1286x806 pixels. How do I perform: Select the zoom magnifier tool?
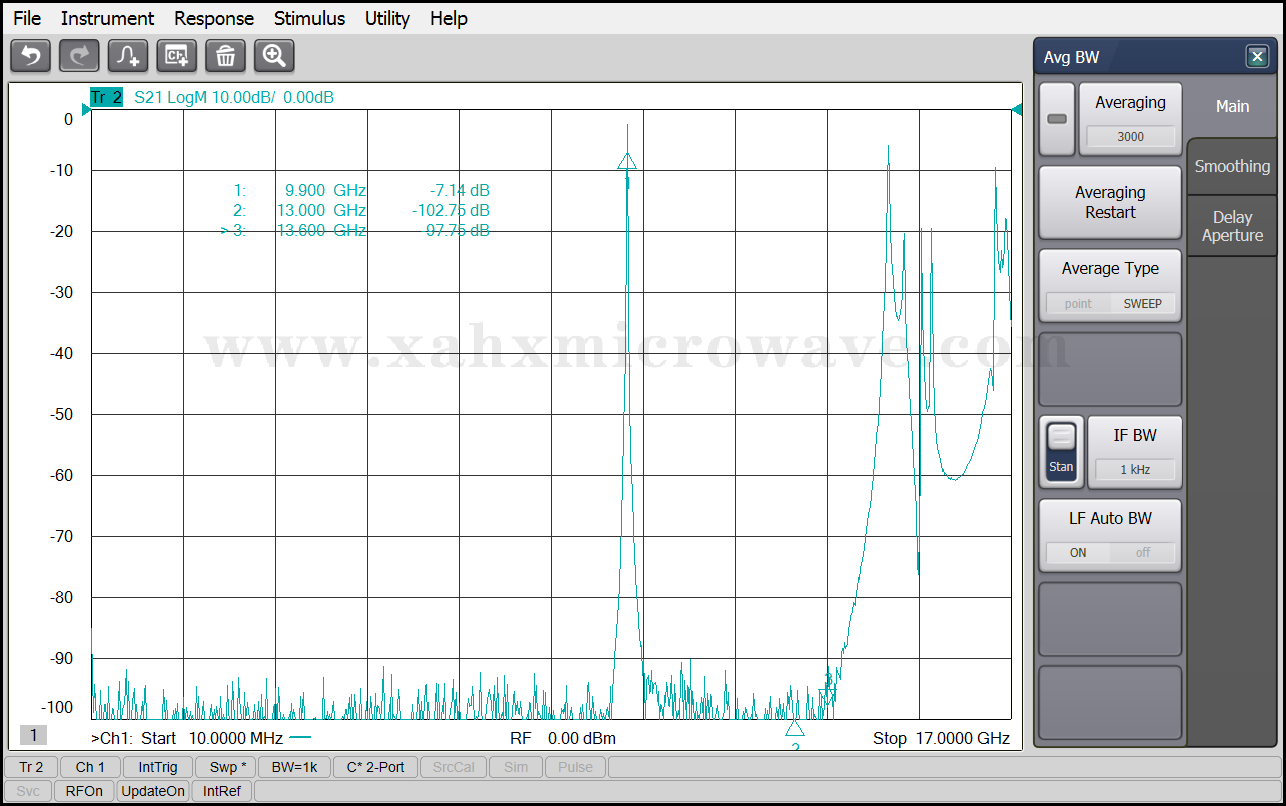tap(274, 56)
